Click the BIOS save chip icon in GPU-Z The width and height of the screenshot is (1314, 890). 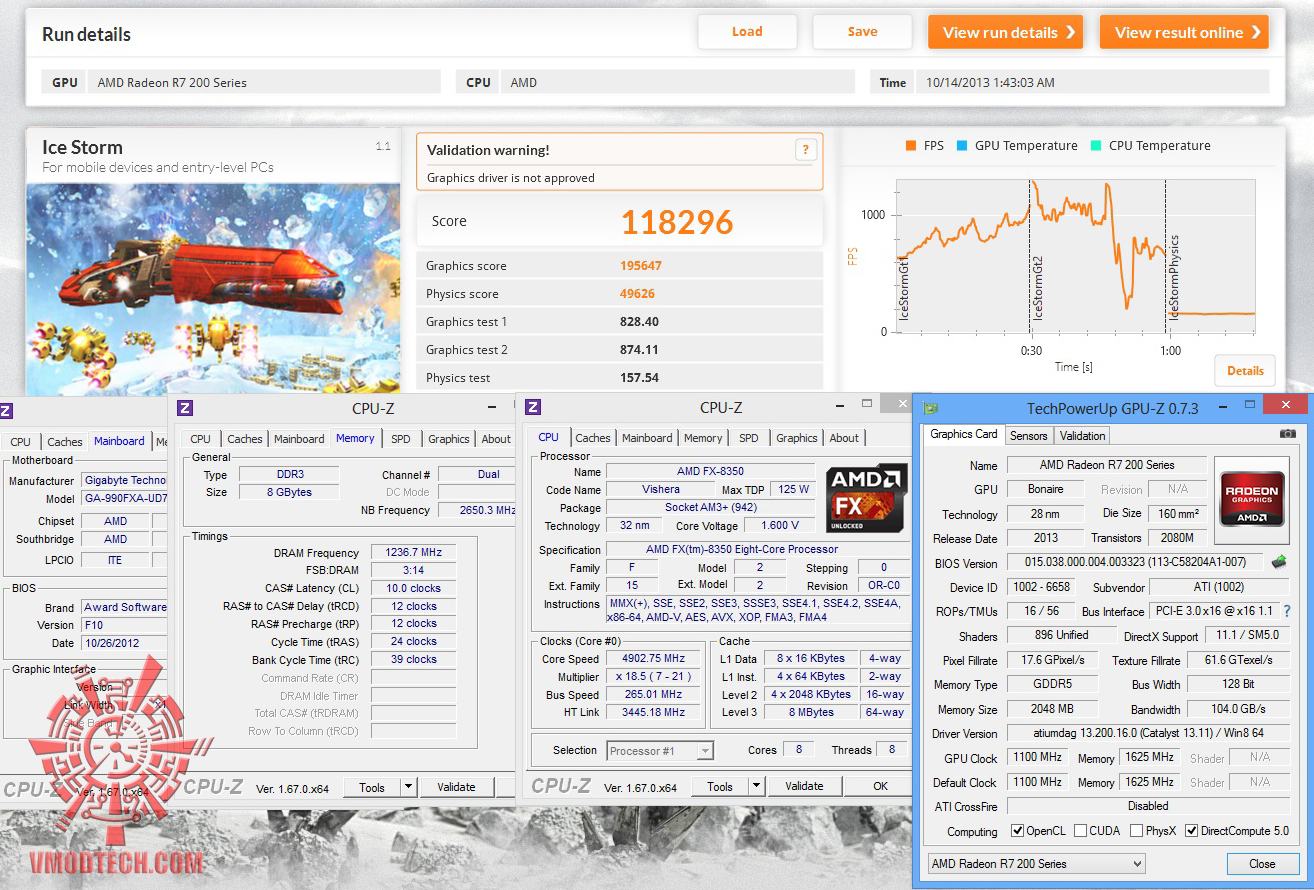pyautogui.click(x=1279, y=563)
